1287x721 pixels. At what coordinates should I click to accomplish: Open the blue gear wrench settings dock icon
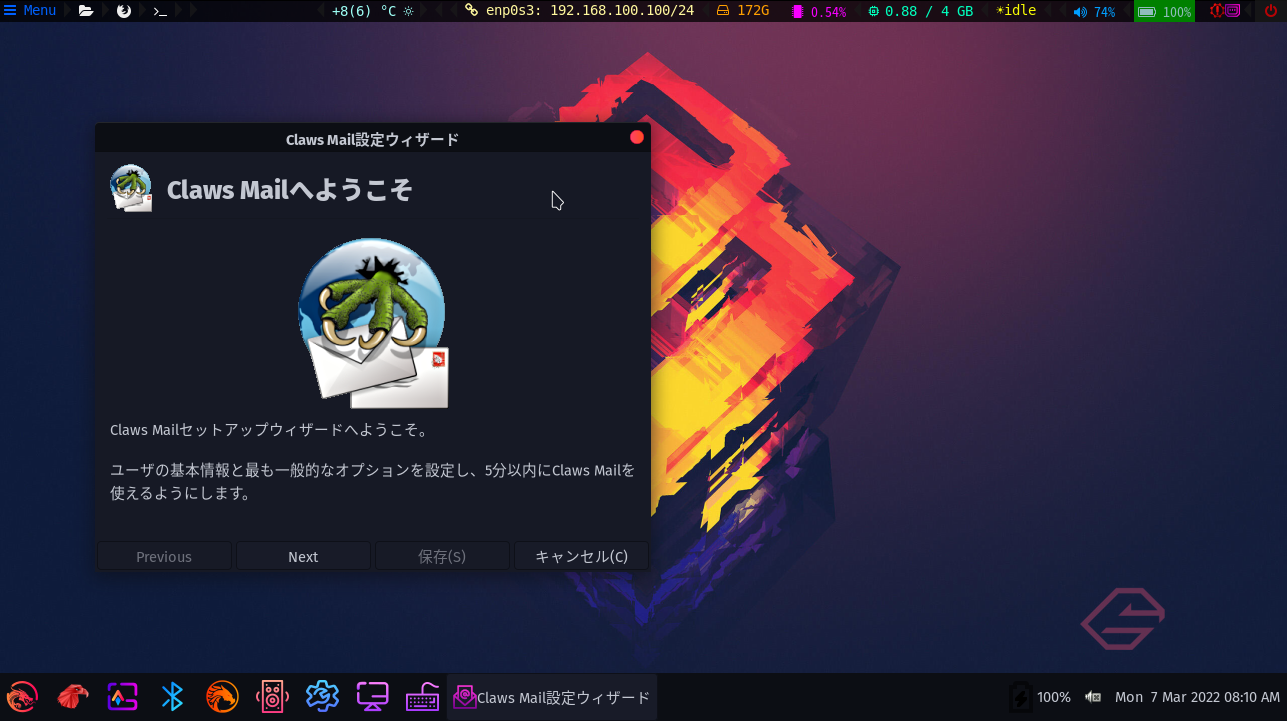click(x=322, y=696)
